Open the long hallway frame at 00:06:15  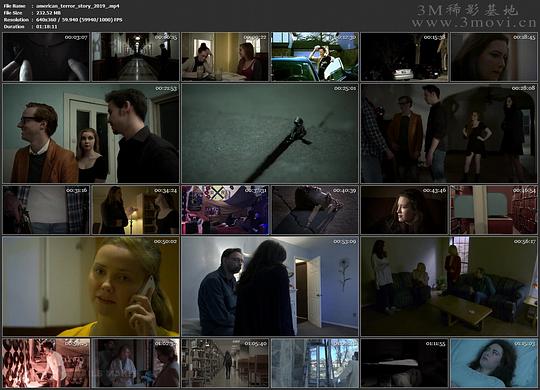point(136,57)
